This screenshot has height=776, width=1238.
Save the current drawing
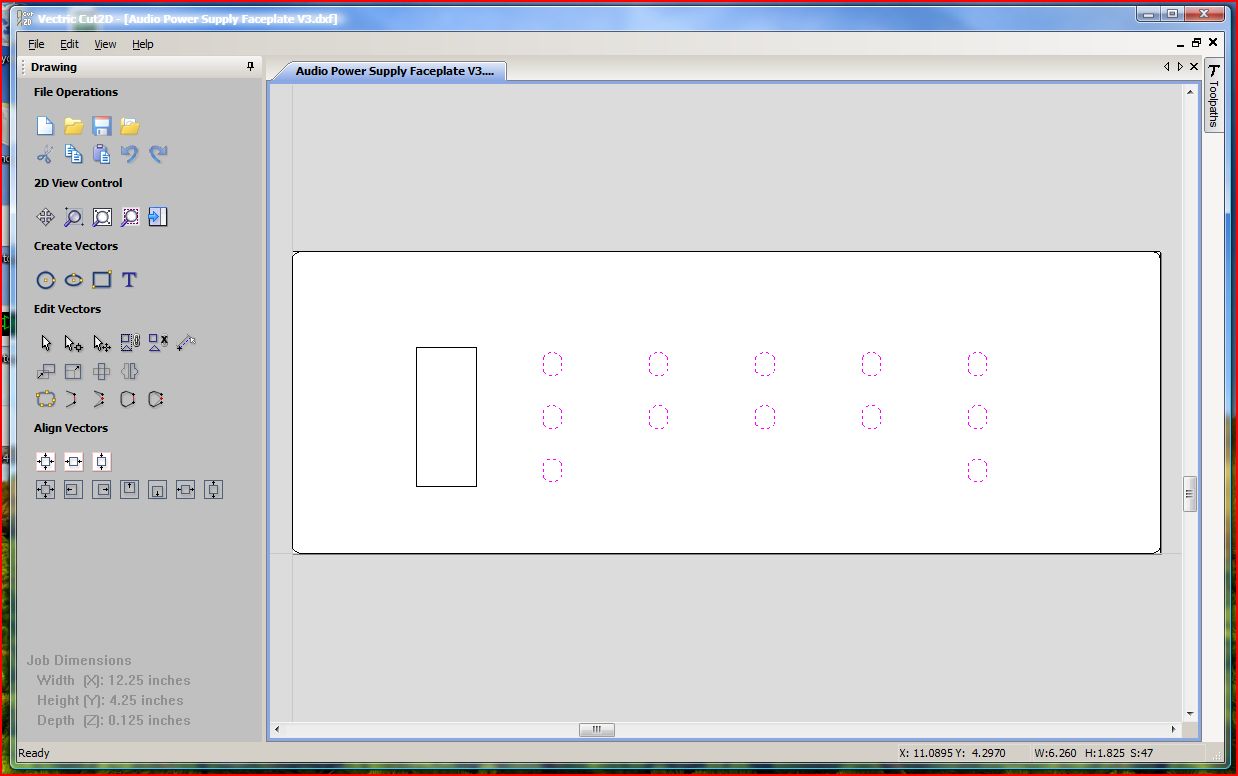click(100, 125)
